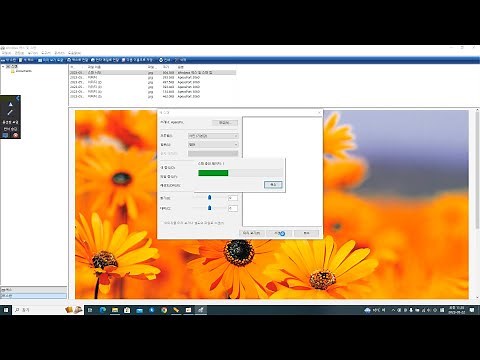The height and width of the screenshot is (360, 480).
Task: Collapse the recorder widget with its chevron
Action: 18,98
